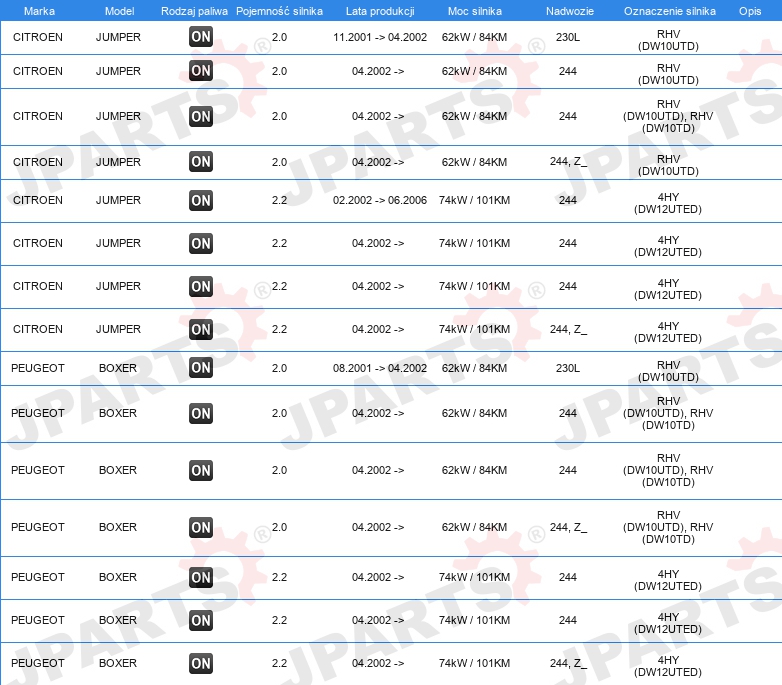Click 62kW / 84KM in the Peugeot 230L row
This screenshot has width=782, height=685.
point(474,368)
